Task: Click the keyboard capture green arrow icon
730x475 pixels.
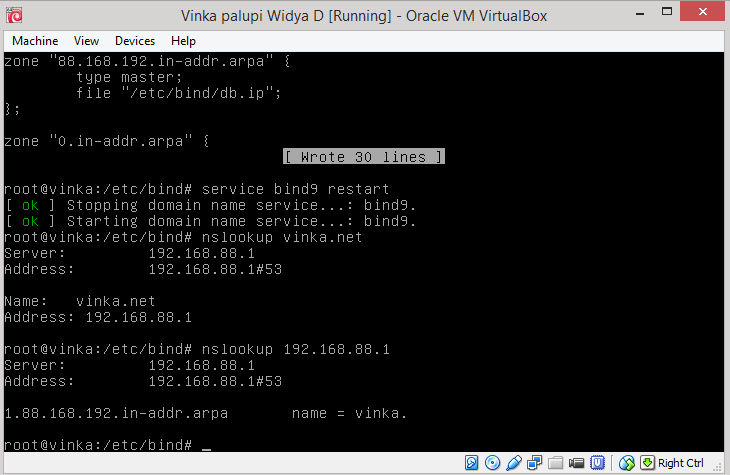Action: tap(647, 463)
